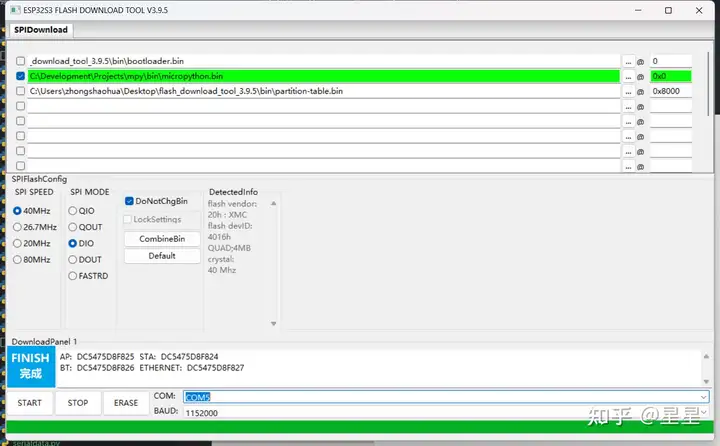Click the green address field 0x0

(x=671, y=76)
